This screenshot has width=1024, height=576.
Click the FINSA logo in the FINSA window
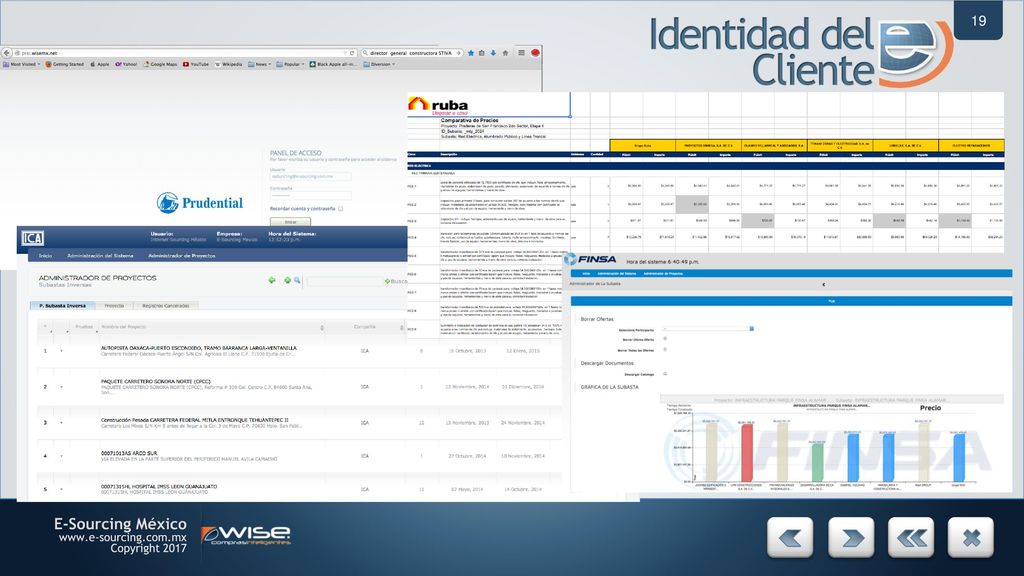click(x=590, y=259)
